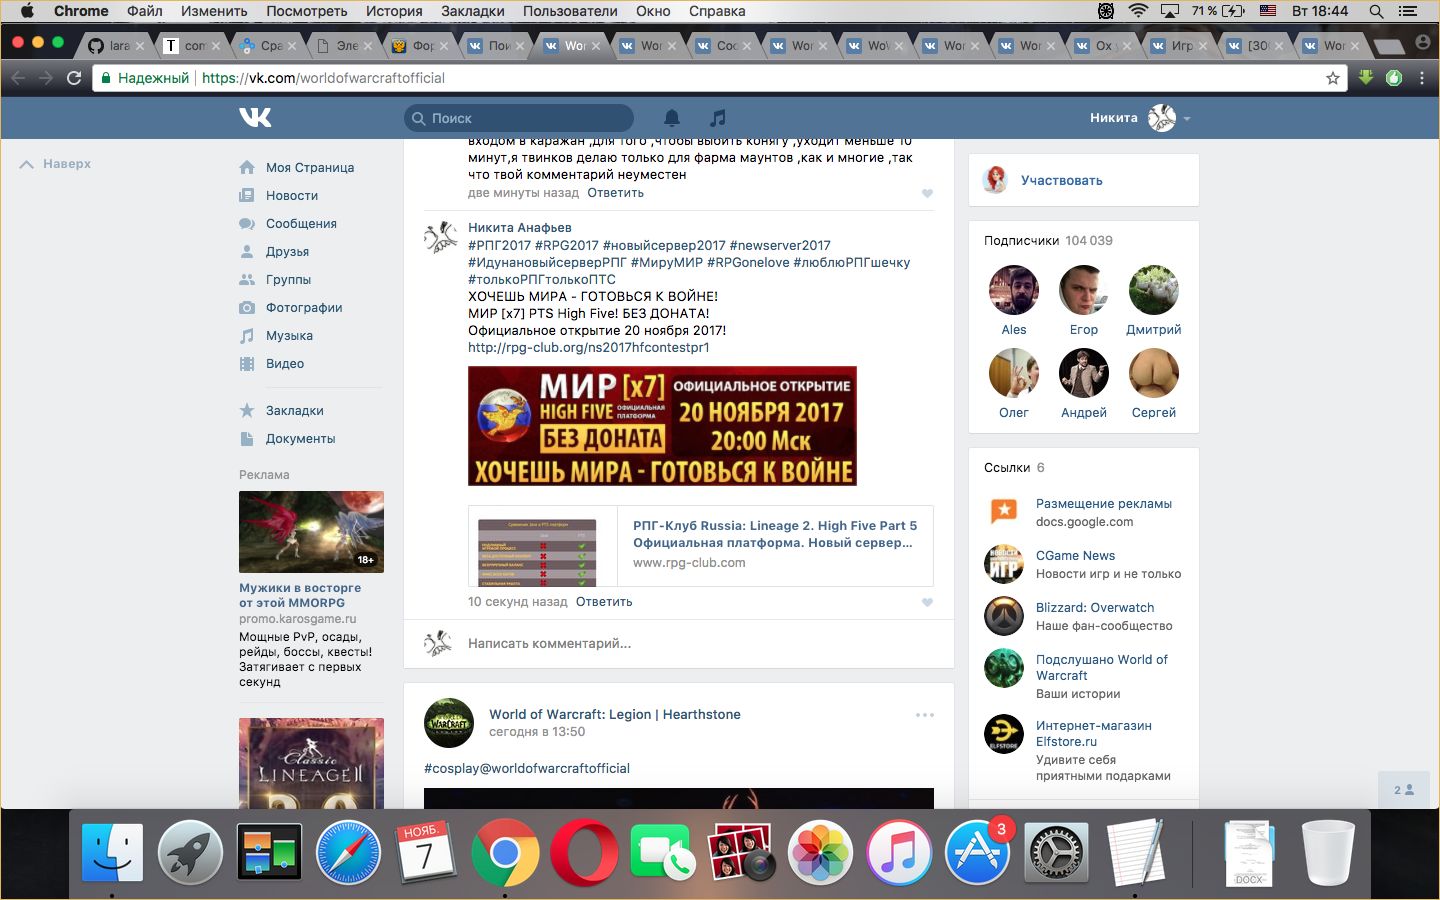Like the comment posted две минуты назад
The width and height of the screenshot is (1440, 900).
click(x=927, y=194)
